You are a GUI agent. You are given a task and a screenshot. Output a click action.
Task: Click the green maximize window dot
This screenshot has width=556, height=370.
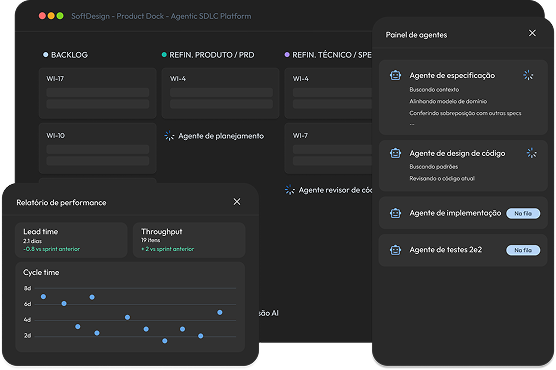pos(60,16)
